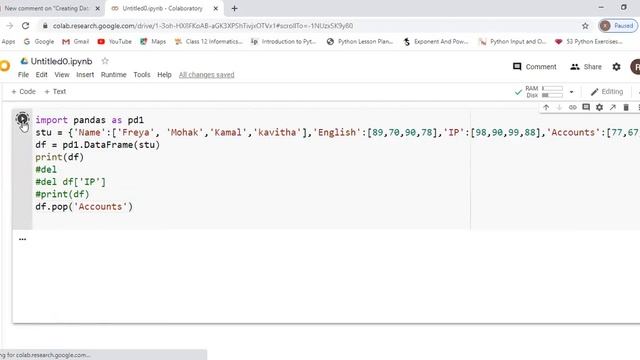The image size is (640, 360).
Task: Open Paused profile button in Chrome
Action: tap(618, 26)
